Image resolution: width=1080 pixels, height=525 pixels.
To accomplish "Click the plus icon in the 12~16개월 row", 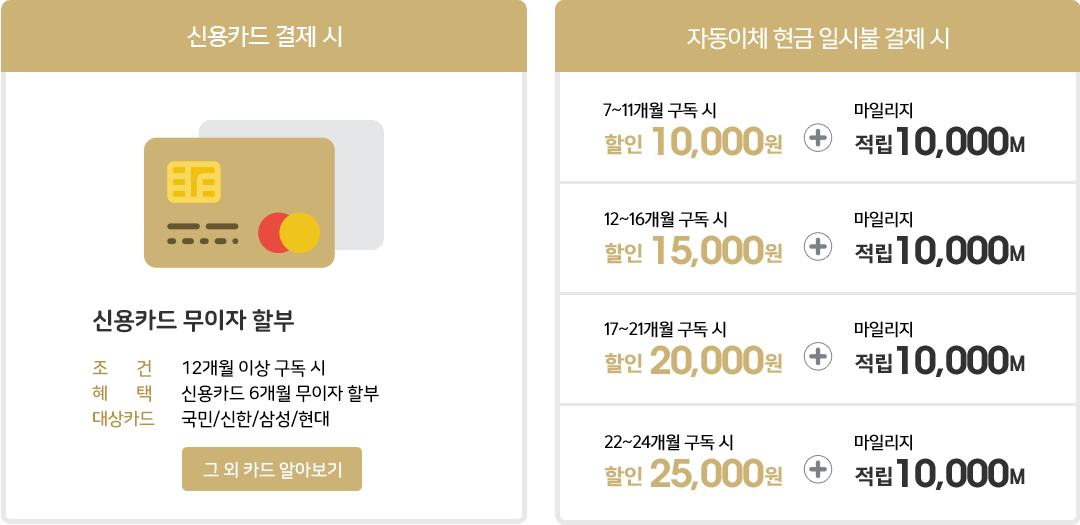I will 818,247.
